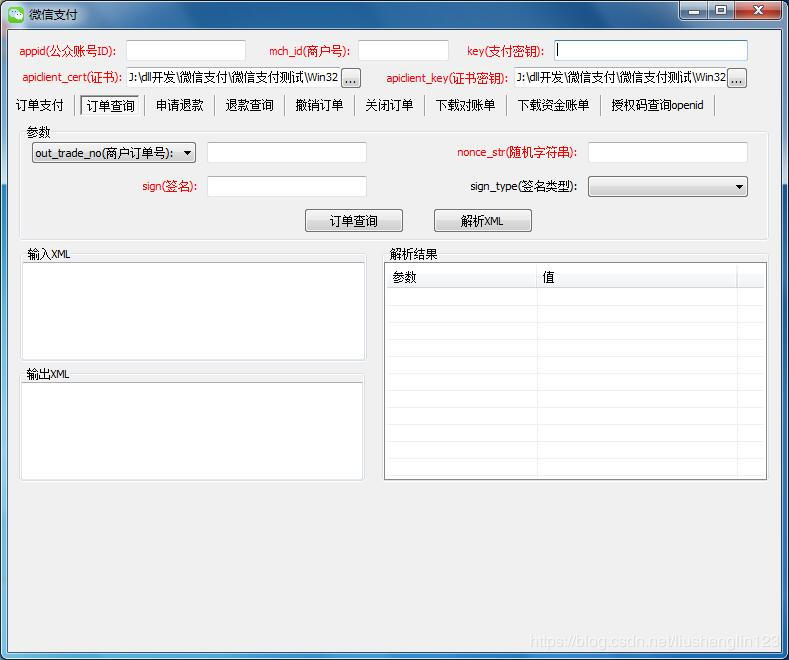
Task: Focus the mch_id (商户号) input field
Action: point(403,51)
